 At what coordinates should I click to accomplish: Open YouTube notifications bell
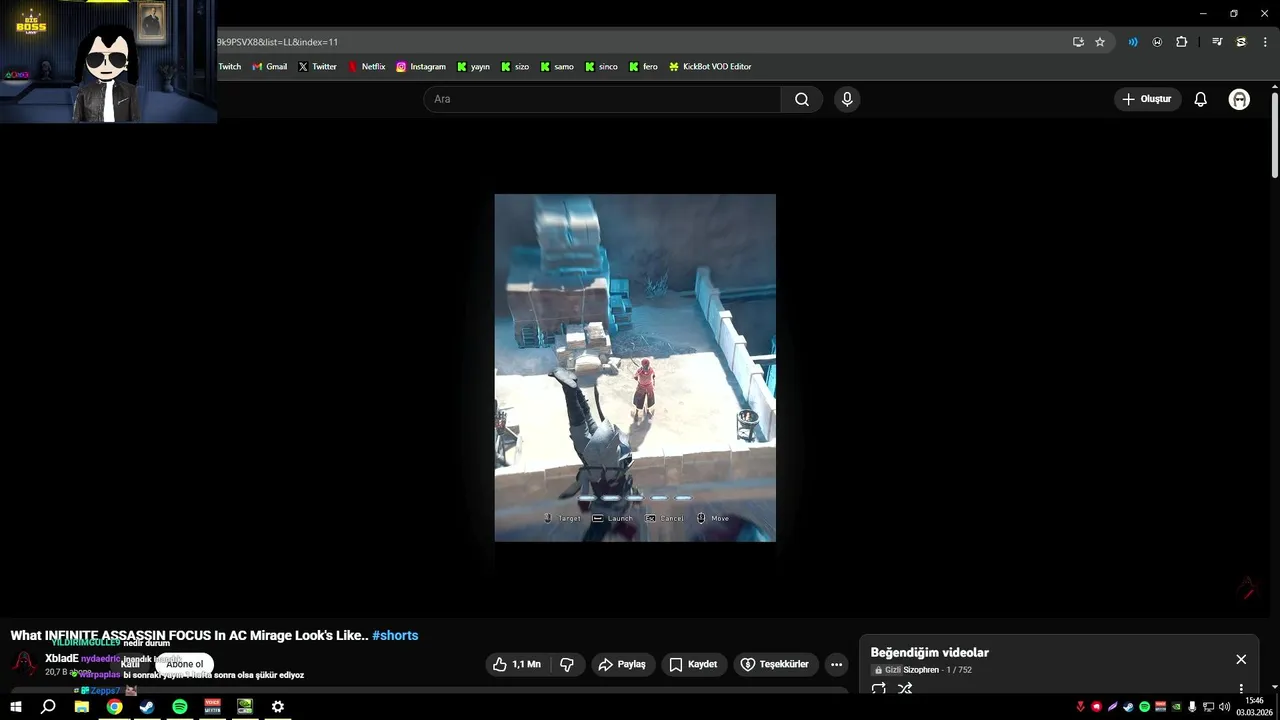1201,99
